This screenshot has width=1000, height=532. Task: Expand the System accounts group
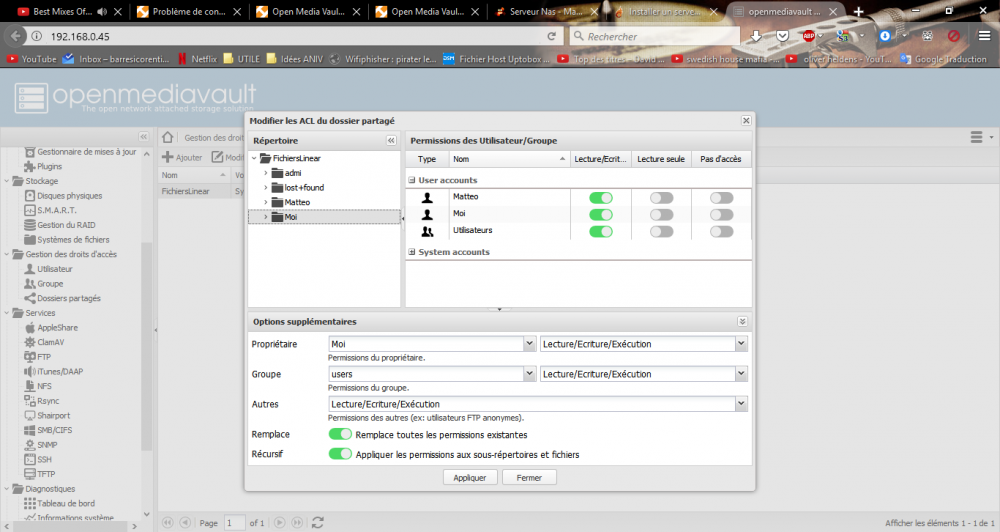[411, 252]
